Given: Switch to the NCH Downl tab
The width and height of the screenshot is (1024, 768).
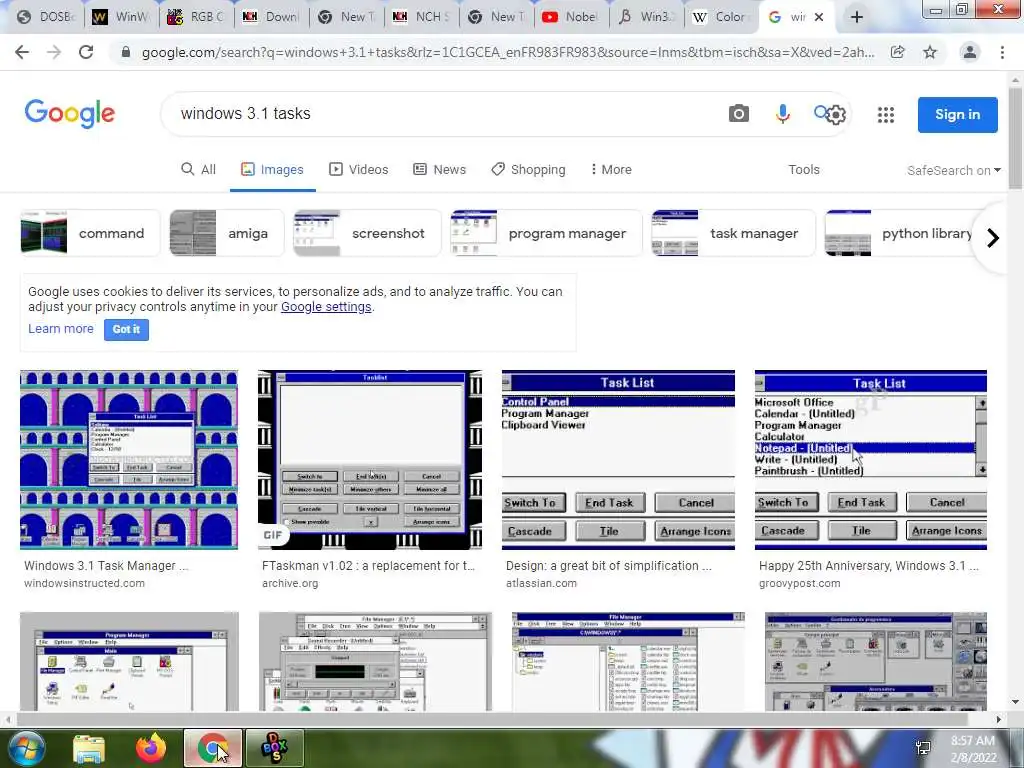Looking at the screenshot, I should (x=272, y=17).
